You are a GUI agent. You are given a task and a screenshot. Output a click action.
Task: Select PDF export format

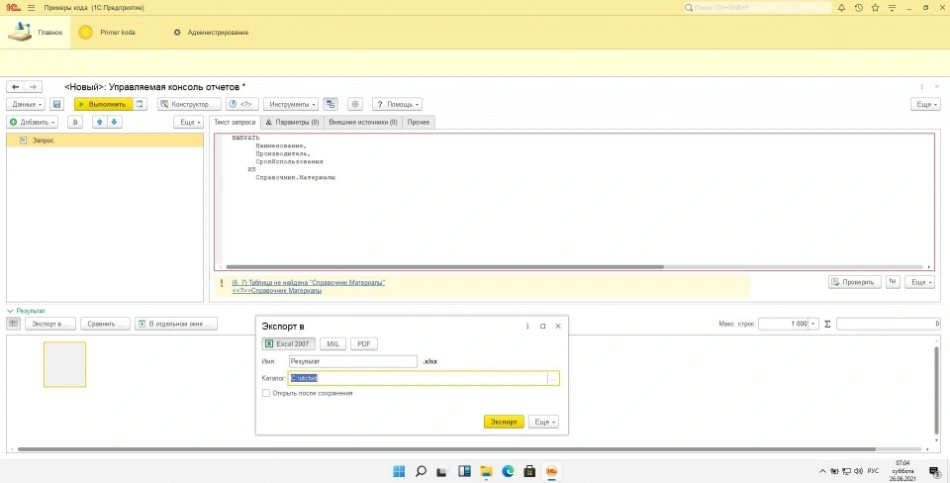pyautogui.click(x=363, y=344)
